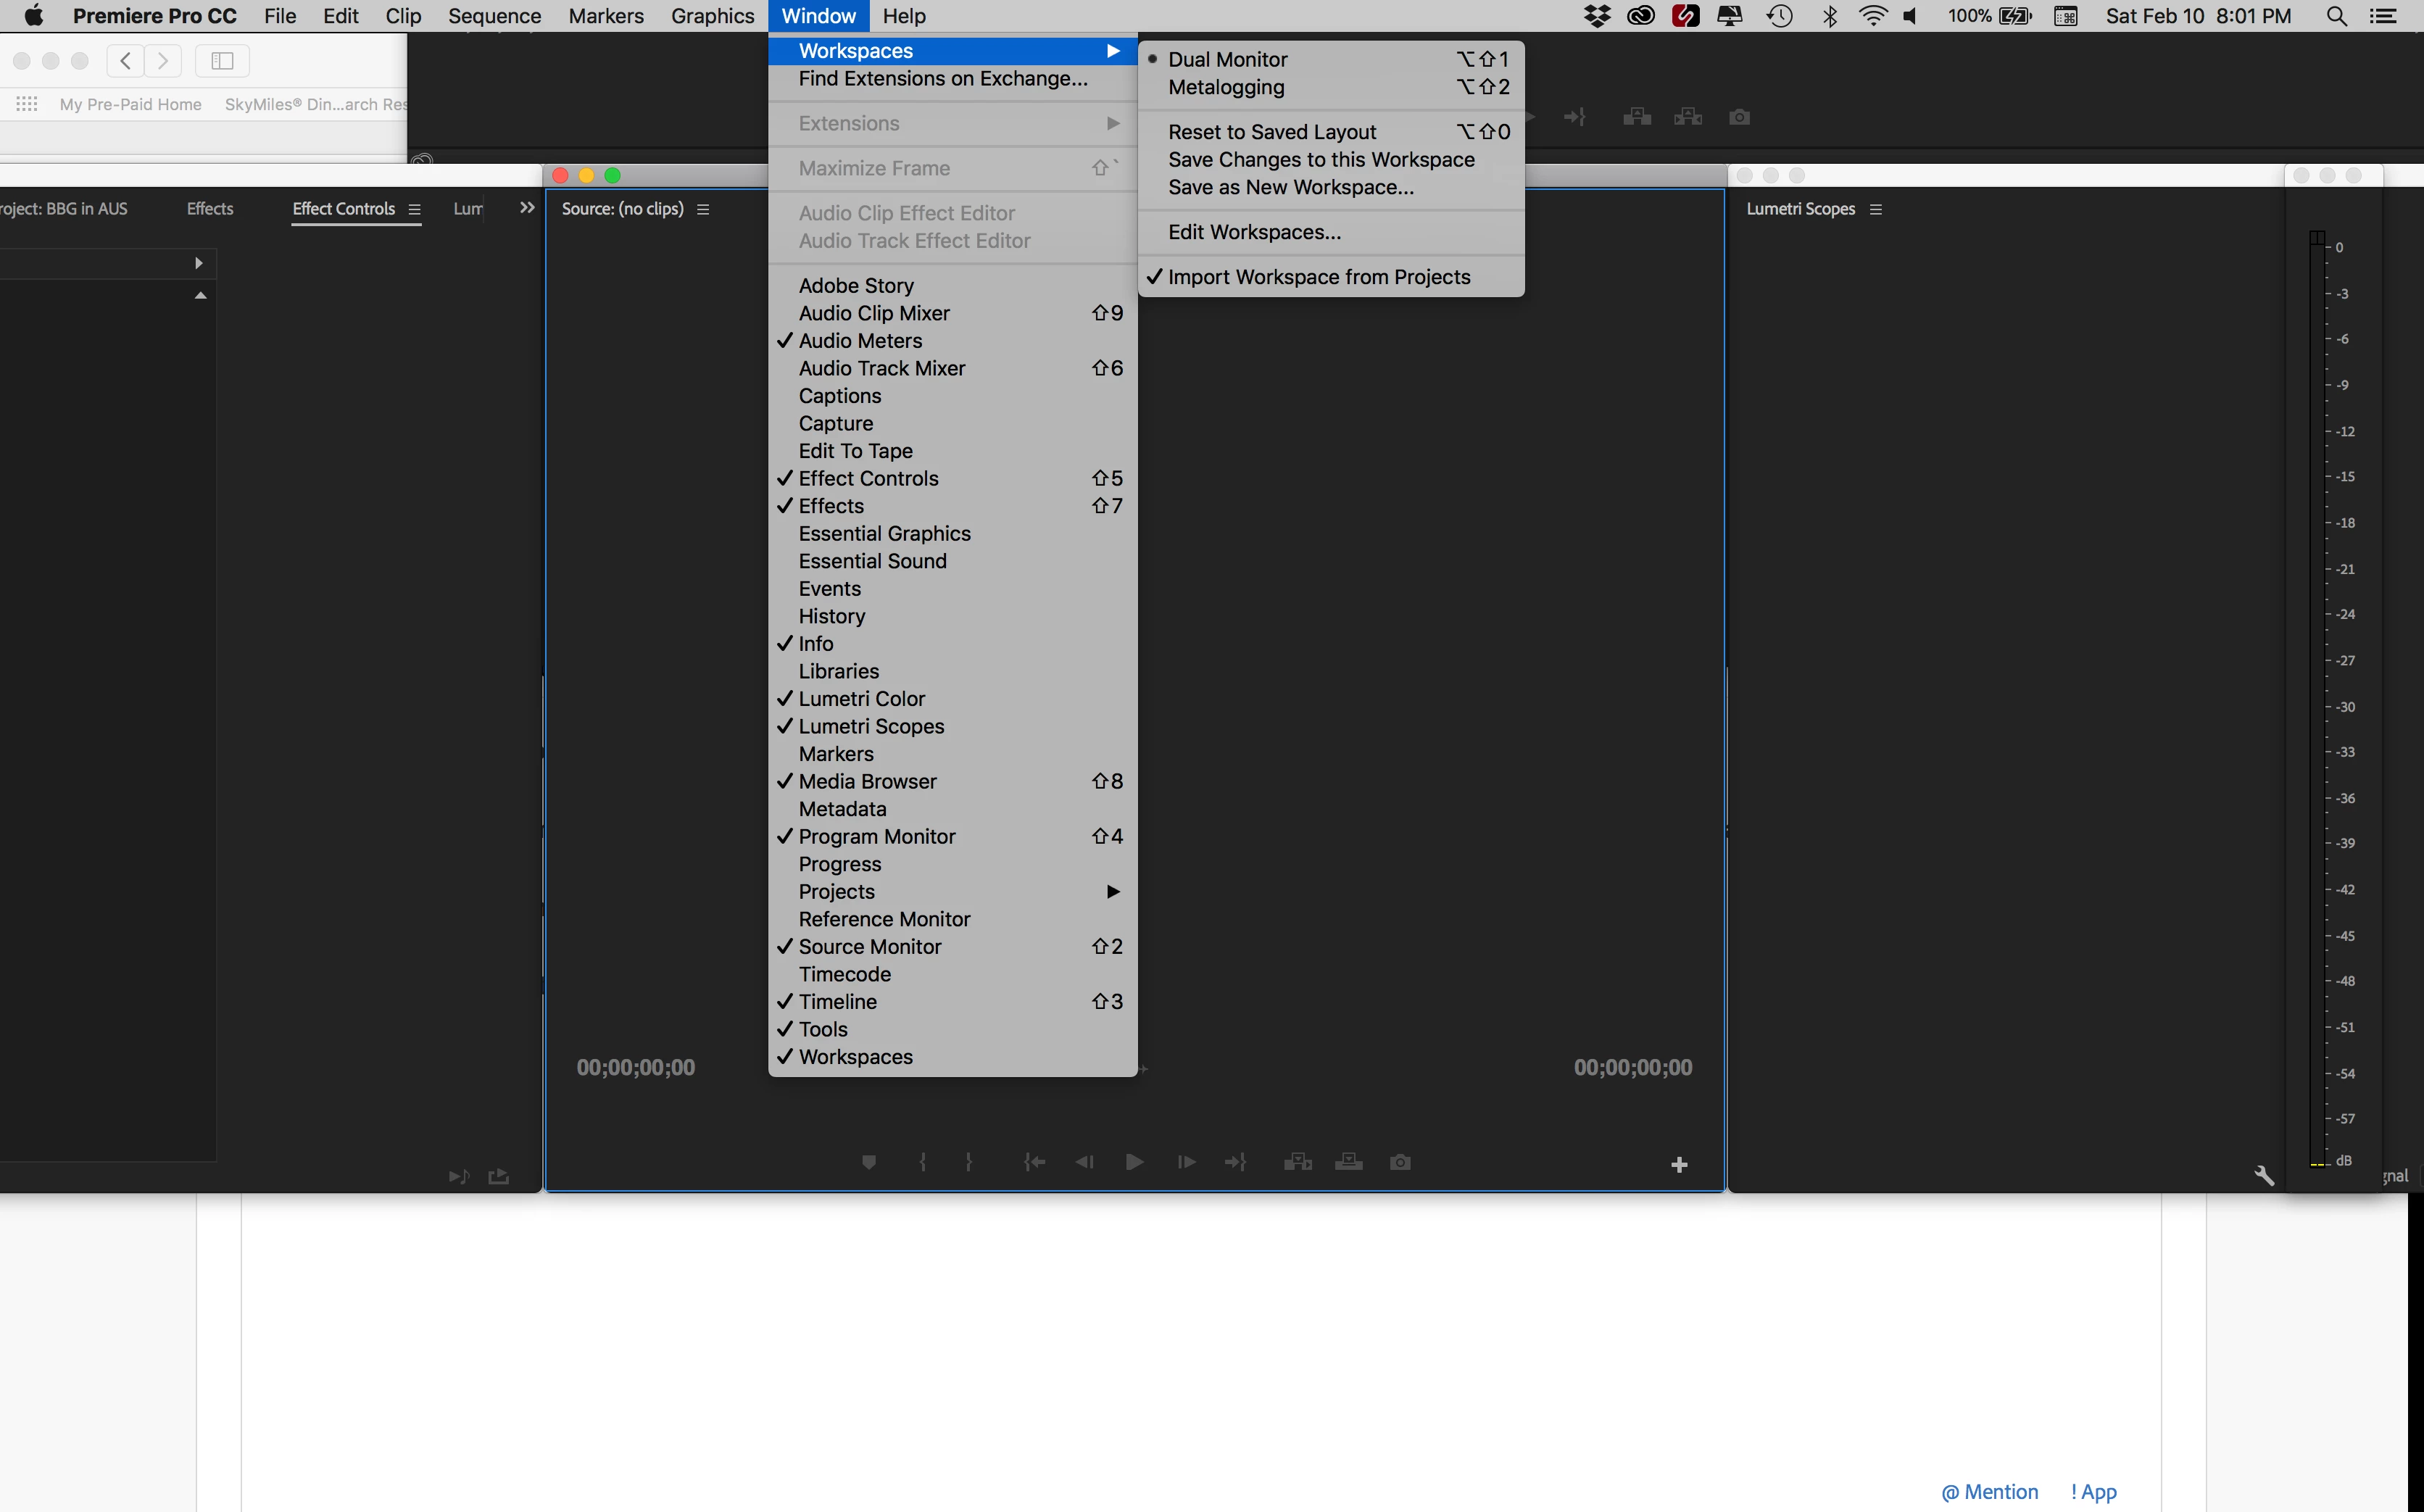The width and height of the screenshot is (2424, 1512).
Task: Click the Source monitor left timecode
Action: pos(635,1067)
